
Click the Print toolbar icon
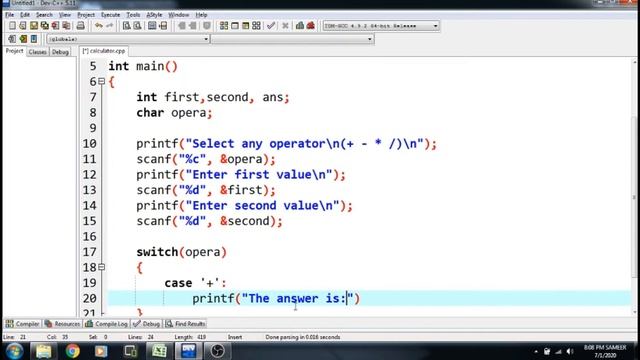pyautogui.click(x=80, y=26)
